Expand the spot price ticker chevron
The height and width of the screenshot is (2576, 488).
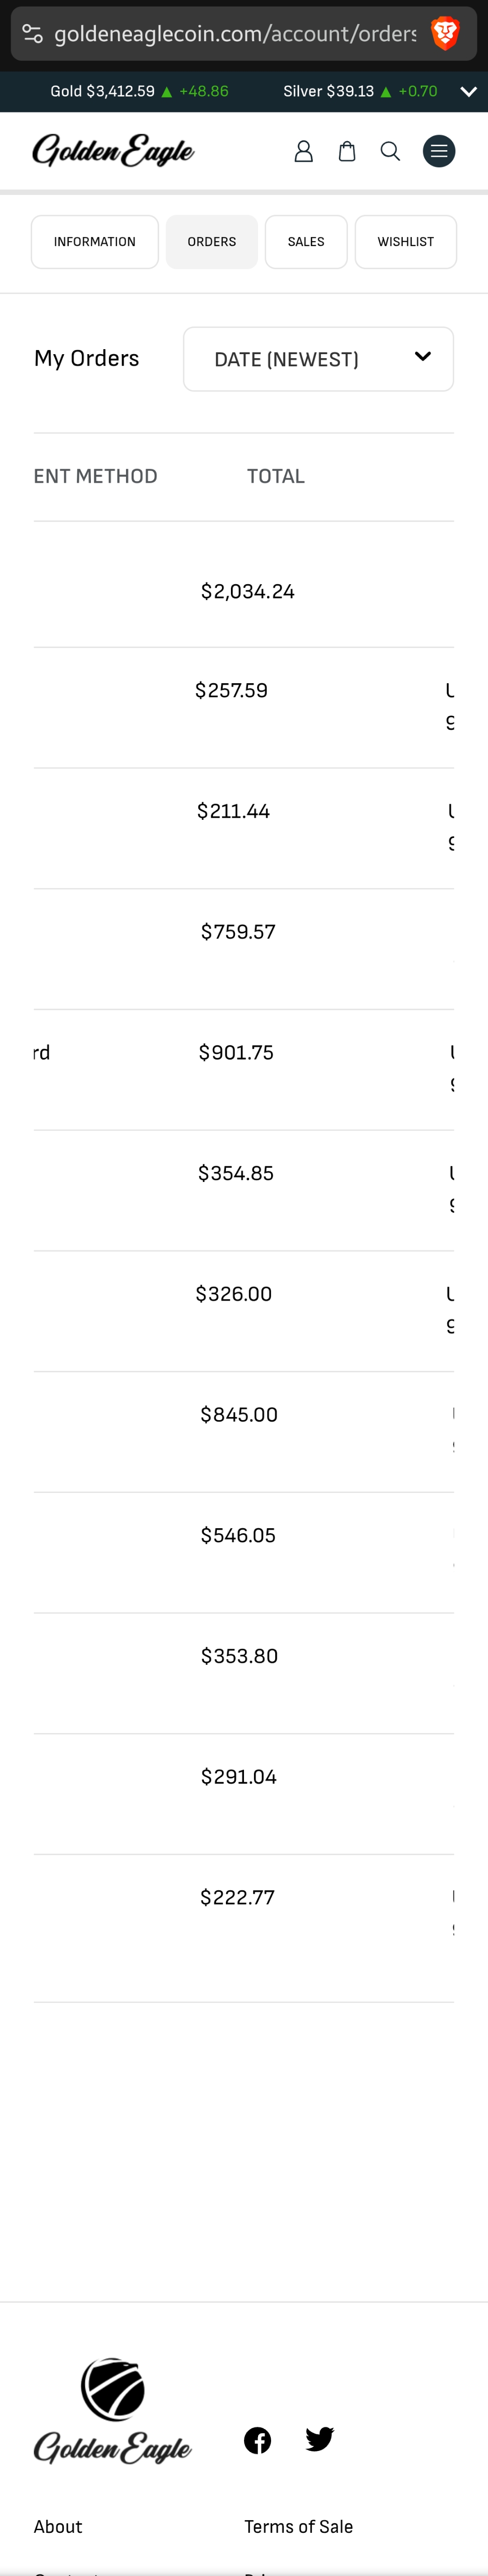coord(468,91)
